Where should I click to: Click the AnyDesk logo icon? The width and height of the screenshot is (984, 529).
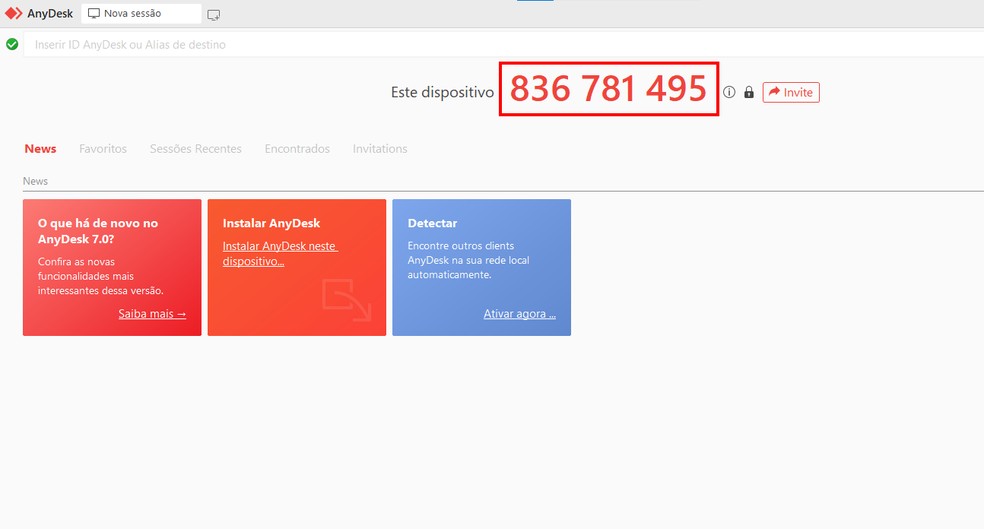13,13
